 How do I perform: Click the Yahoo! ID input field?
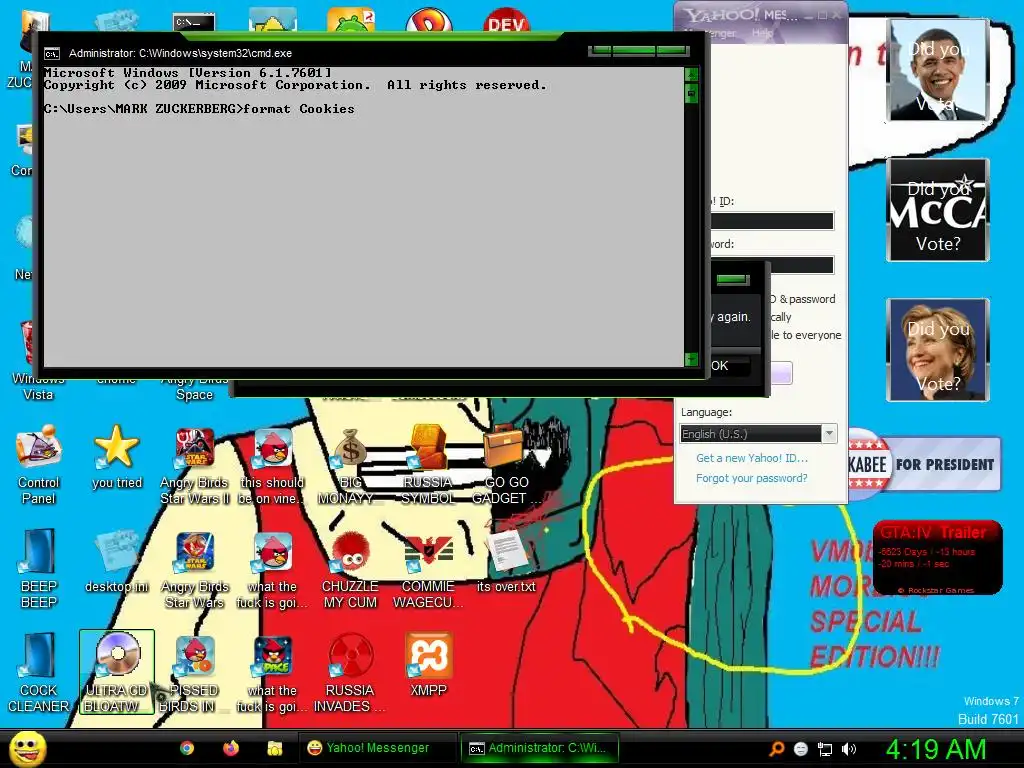tap(772, 221)
